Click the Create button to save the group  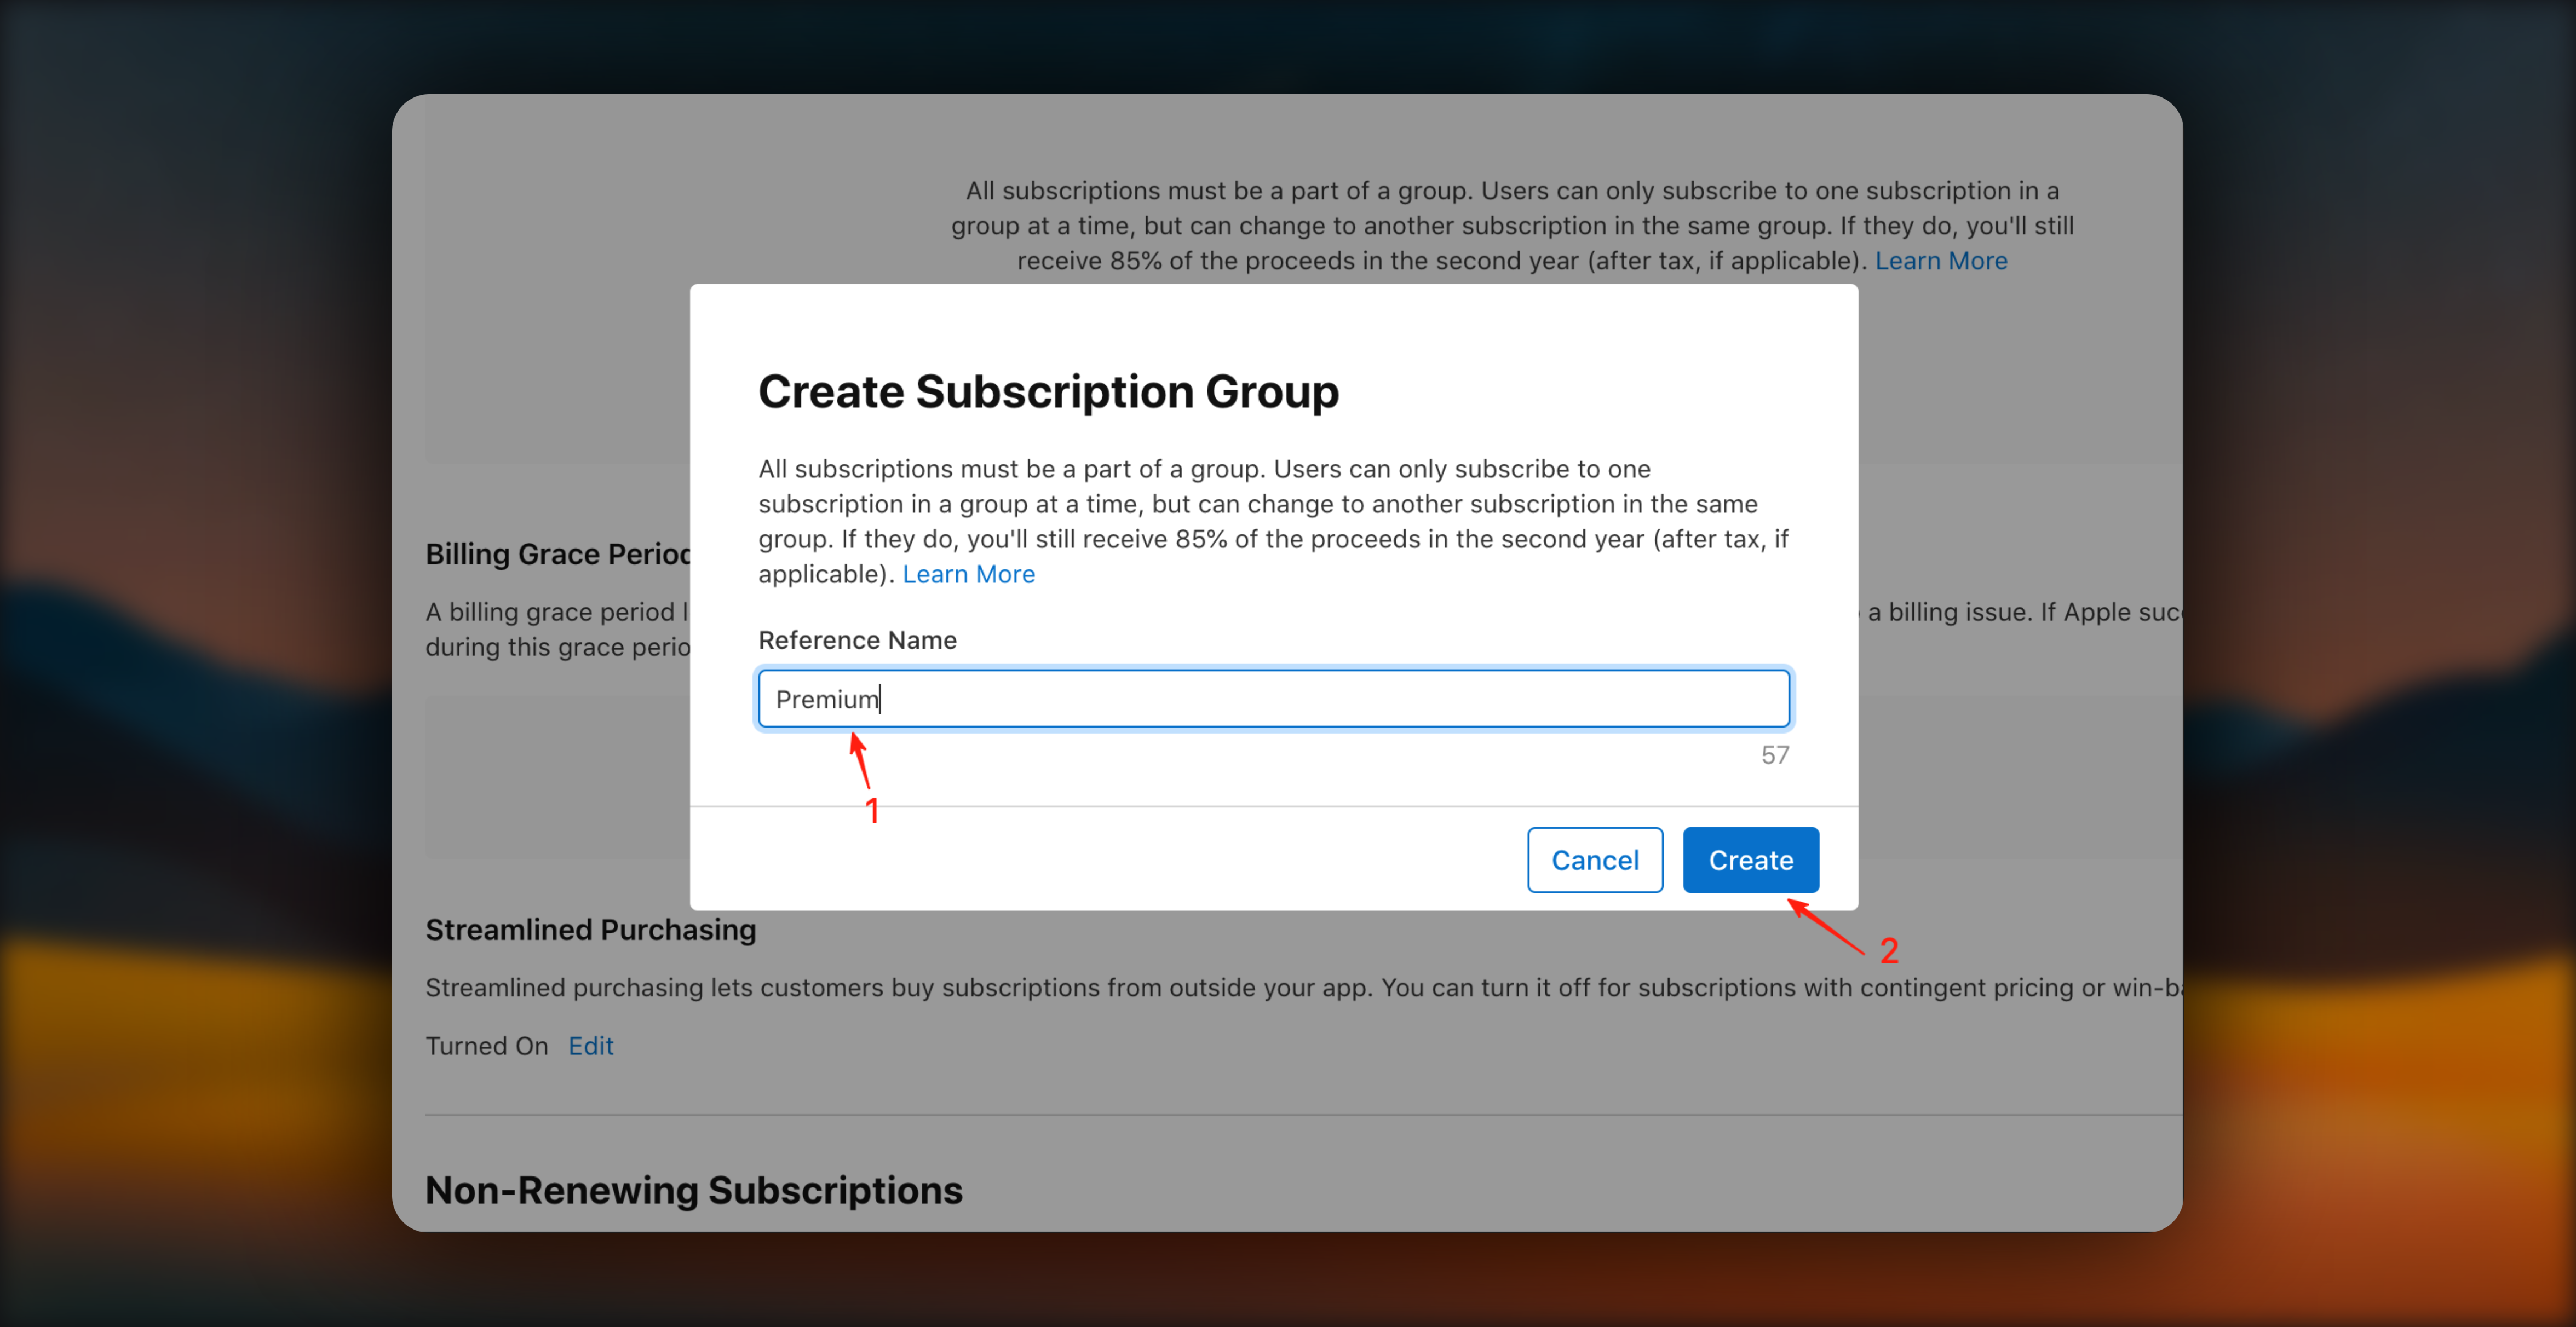point(1750,859)
